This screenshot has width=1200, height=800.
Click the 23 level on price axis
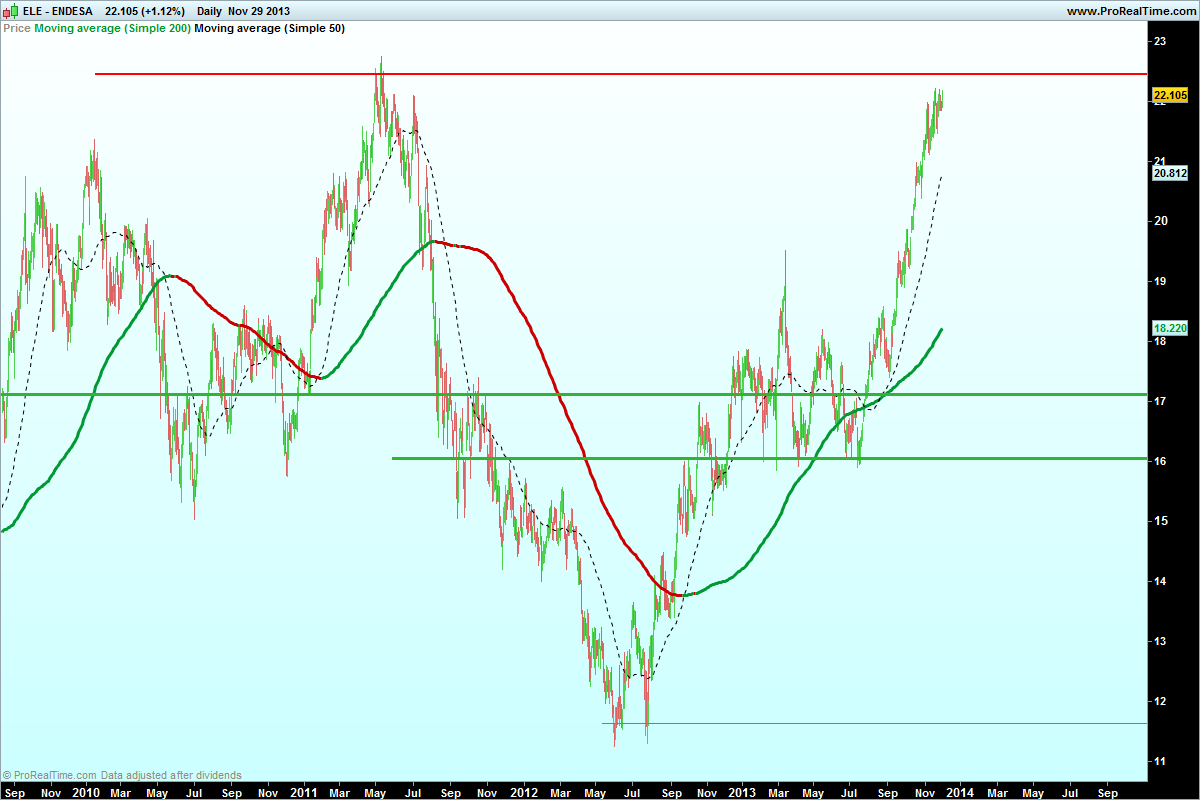(x=1159, y=41)
